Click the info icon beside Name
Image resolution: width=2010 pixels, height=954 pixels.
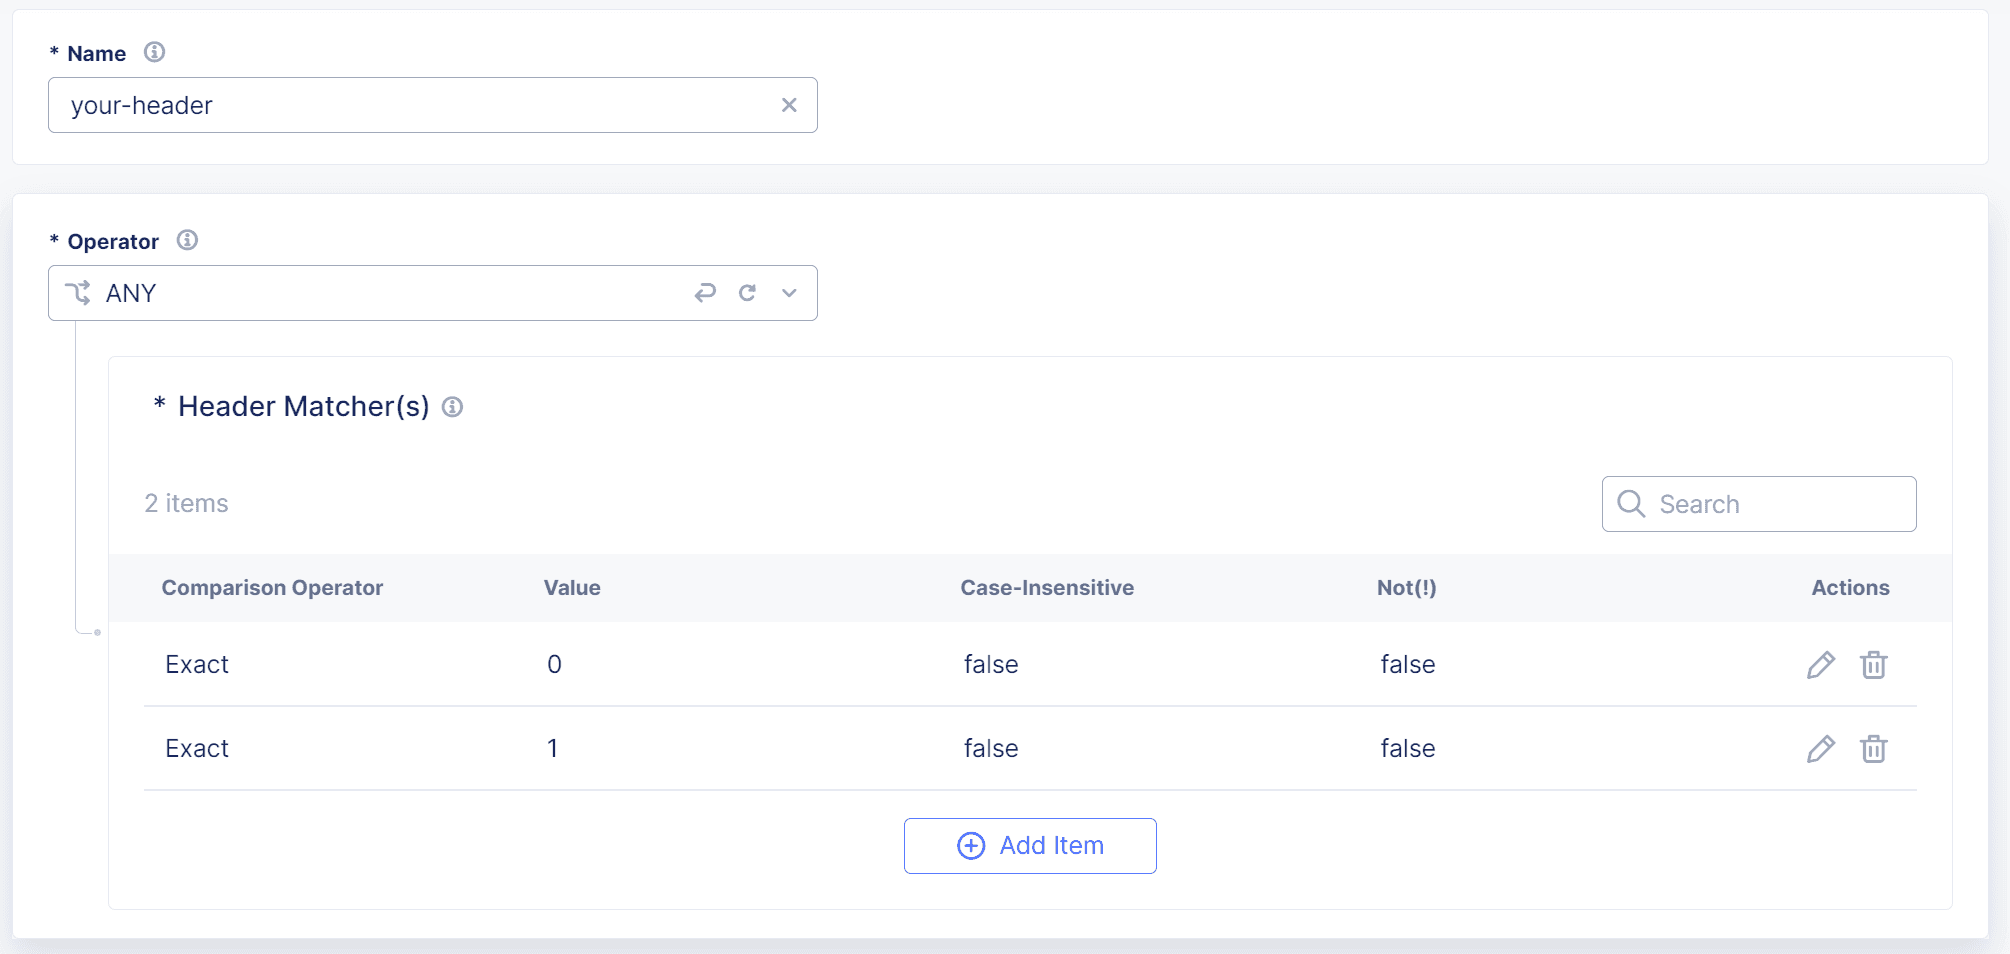coord(155,52)
